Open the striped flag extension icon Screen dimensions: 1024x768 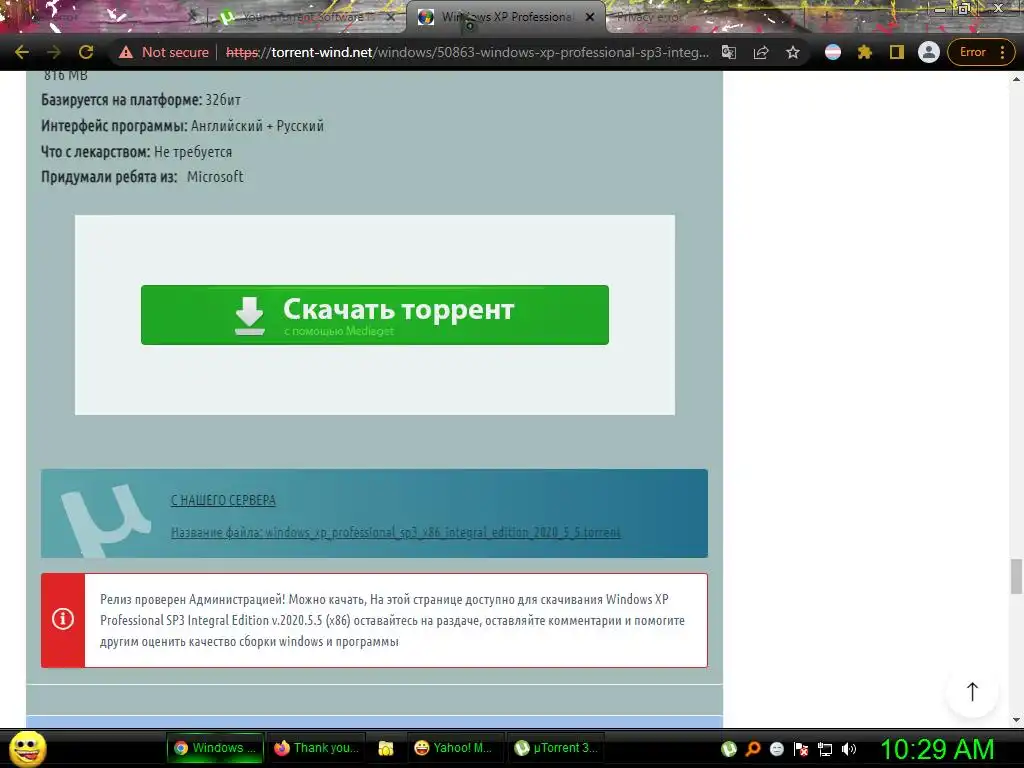point(833,52)
